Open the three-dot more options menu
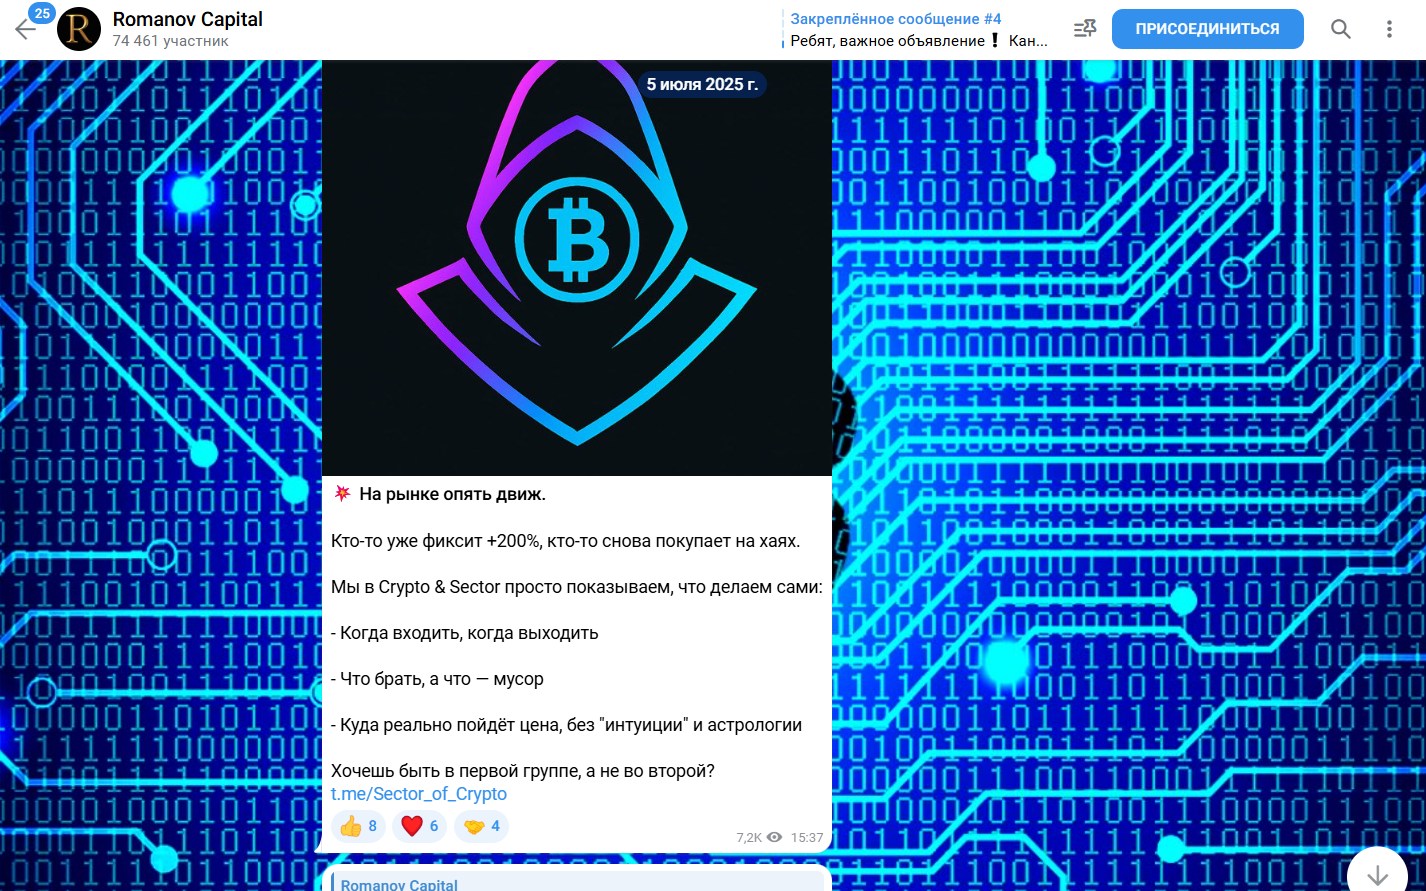This screenshot has width=1426, height=891. coord(1389,29)
